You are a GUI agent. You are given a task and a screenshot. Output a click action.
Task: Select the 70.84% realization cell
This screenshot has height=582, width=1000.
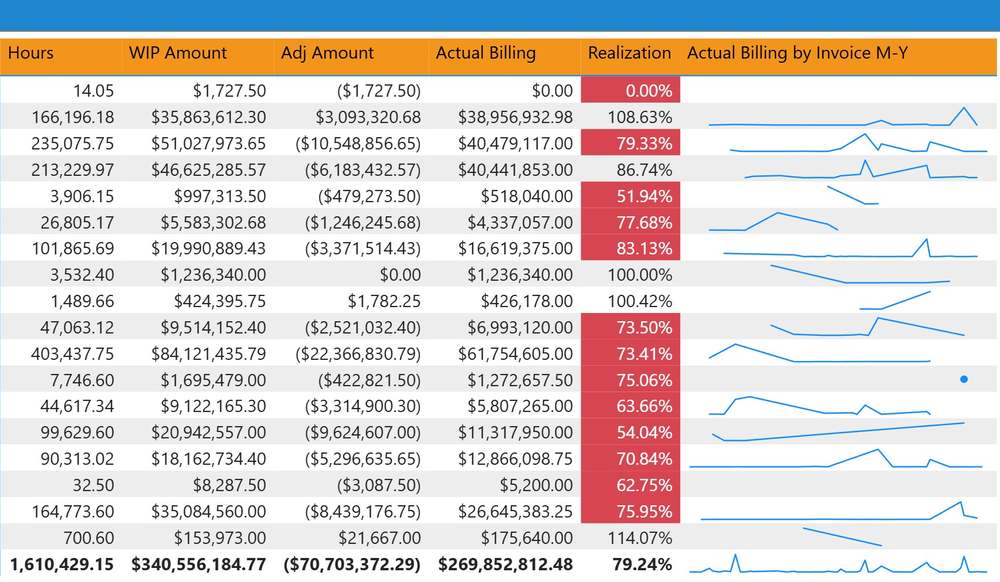click(x=630, y=459)
